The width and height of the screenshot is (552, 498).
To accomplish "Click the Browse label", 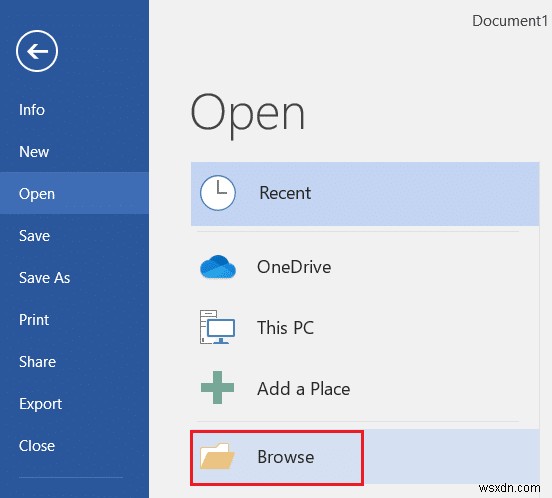I will [286, 457].
